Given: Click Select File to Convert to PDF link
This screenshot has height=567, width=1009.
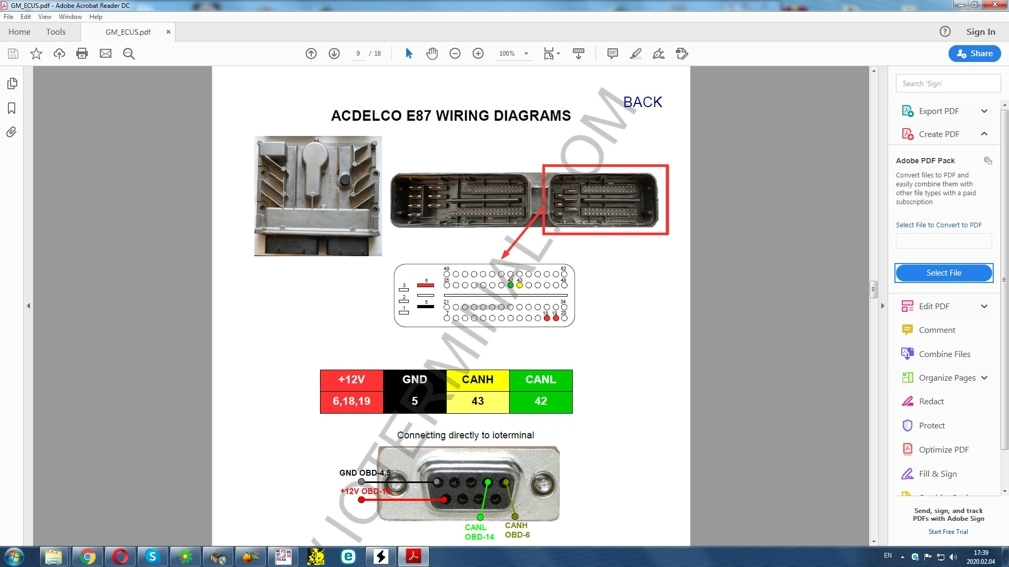Looking at the screenshot, I should [938, 225].
